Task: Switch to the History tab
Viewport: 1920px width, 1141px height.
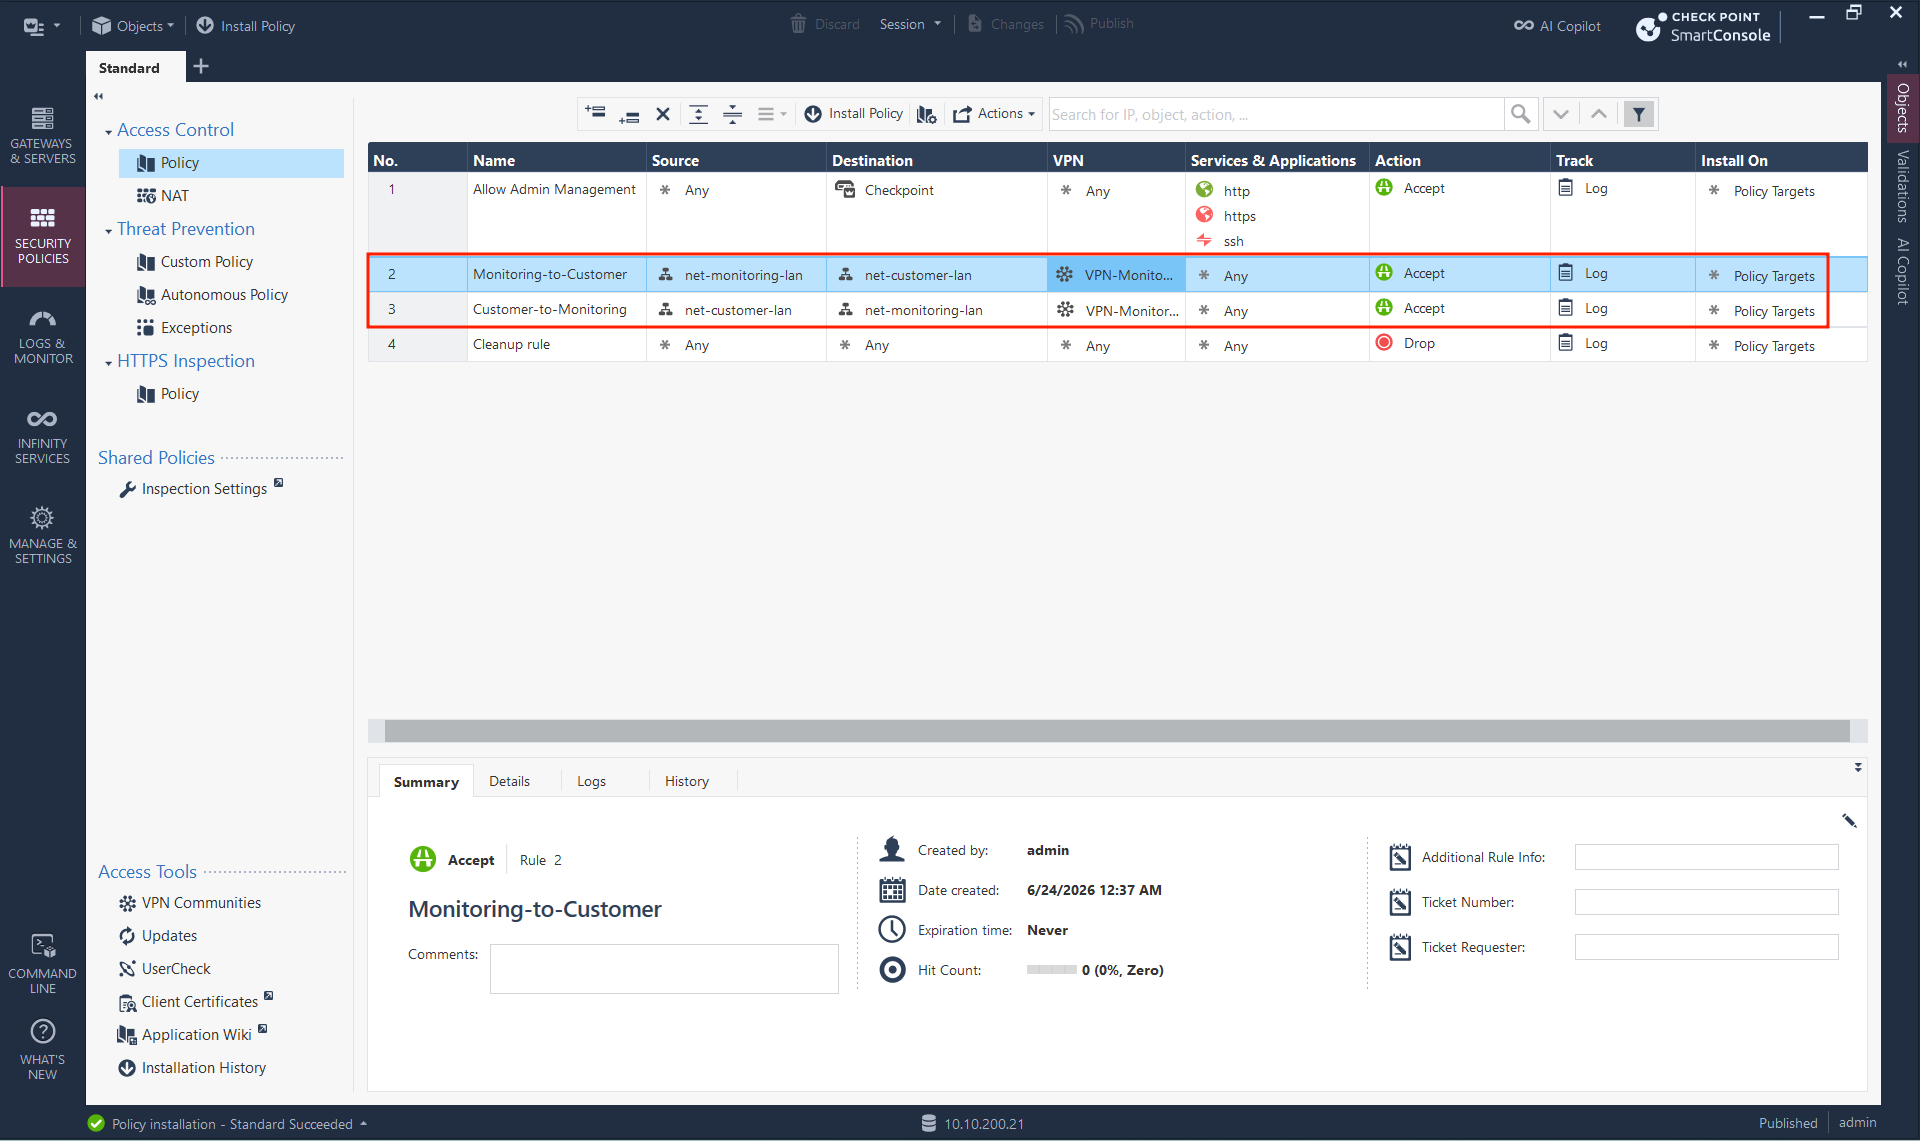Action: (686, 781)
